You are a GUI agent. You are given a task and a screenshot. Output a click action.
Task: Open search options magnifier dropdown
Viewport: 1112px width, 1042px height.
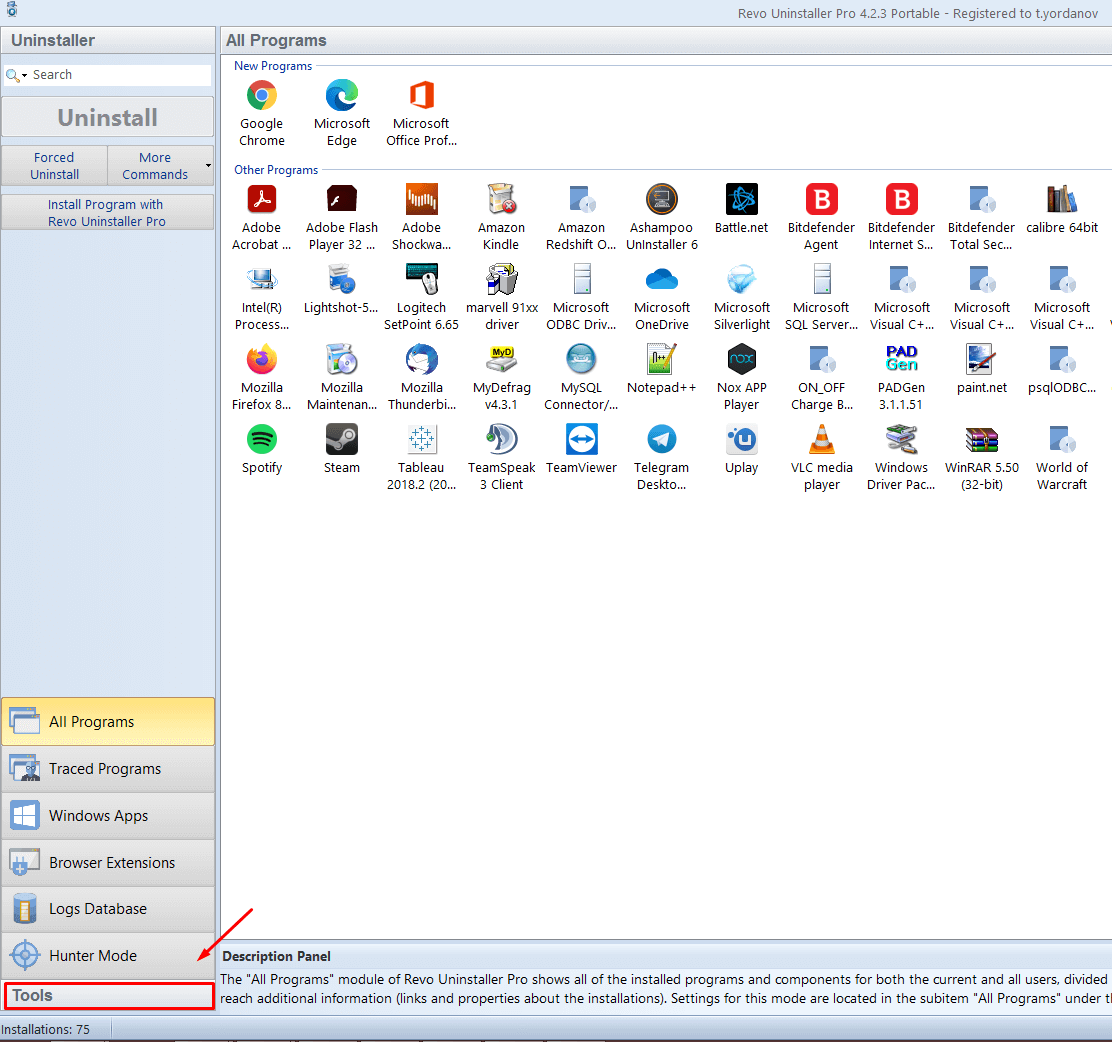tap(16, 75)
